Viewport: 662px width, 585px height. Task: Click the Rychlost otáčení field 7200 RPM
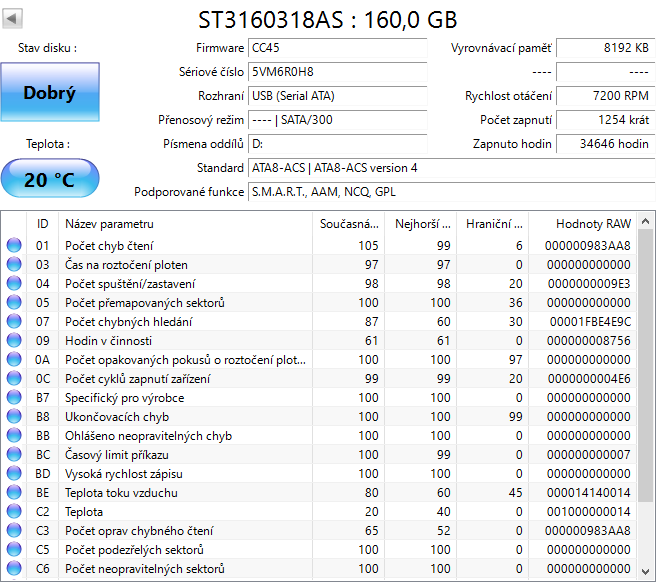pos(605,96)
